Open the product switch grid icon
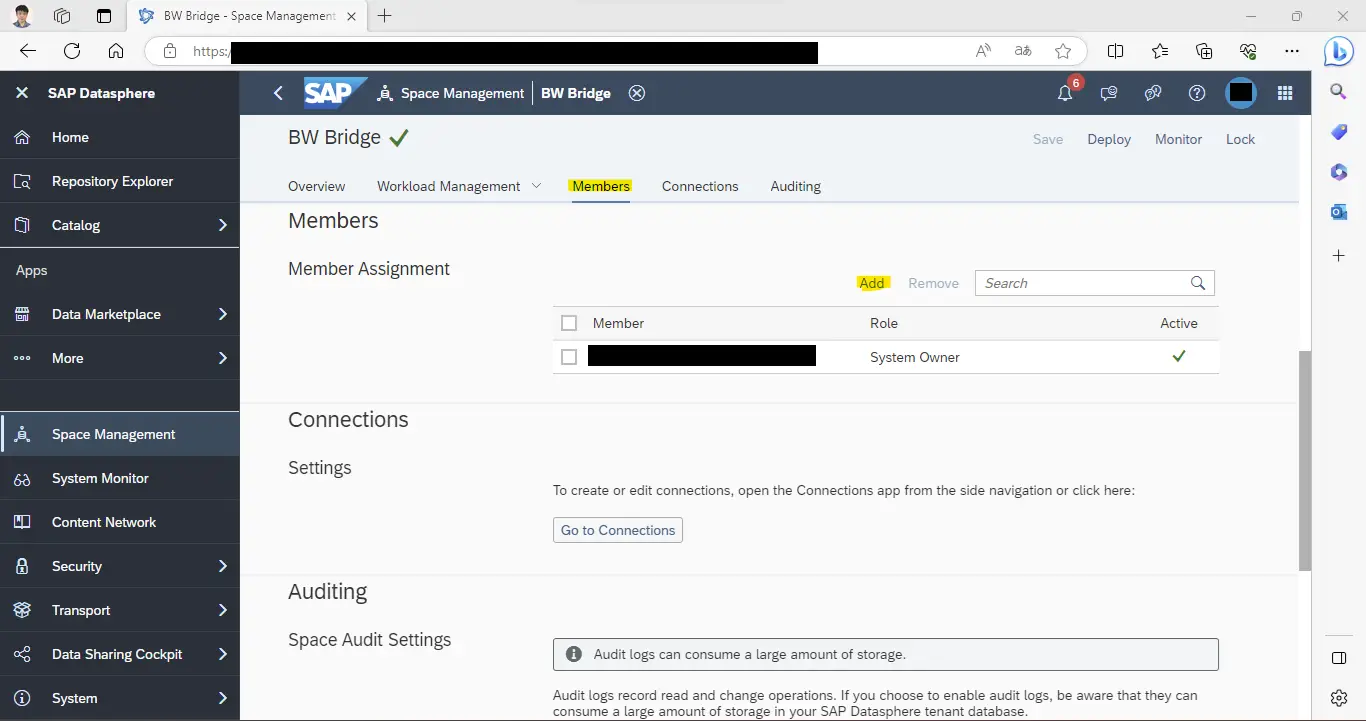This screenshot has height=721, width=1366. [1286, 93]
